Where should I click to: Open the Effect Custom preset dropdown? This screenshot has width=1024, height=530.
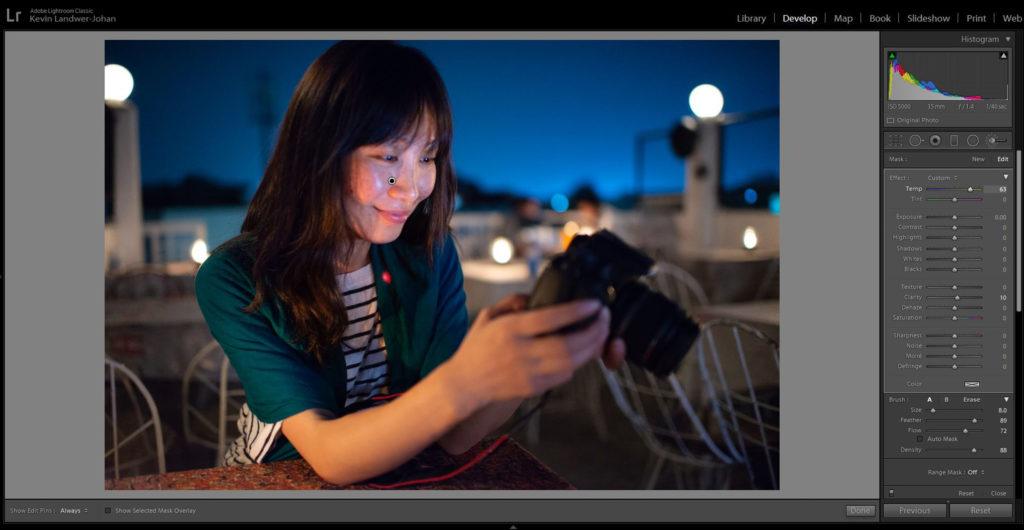point(941,178)
